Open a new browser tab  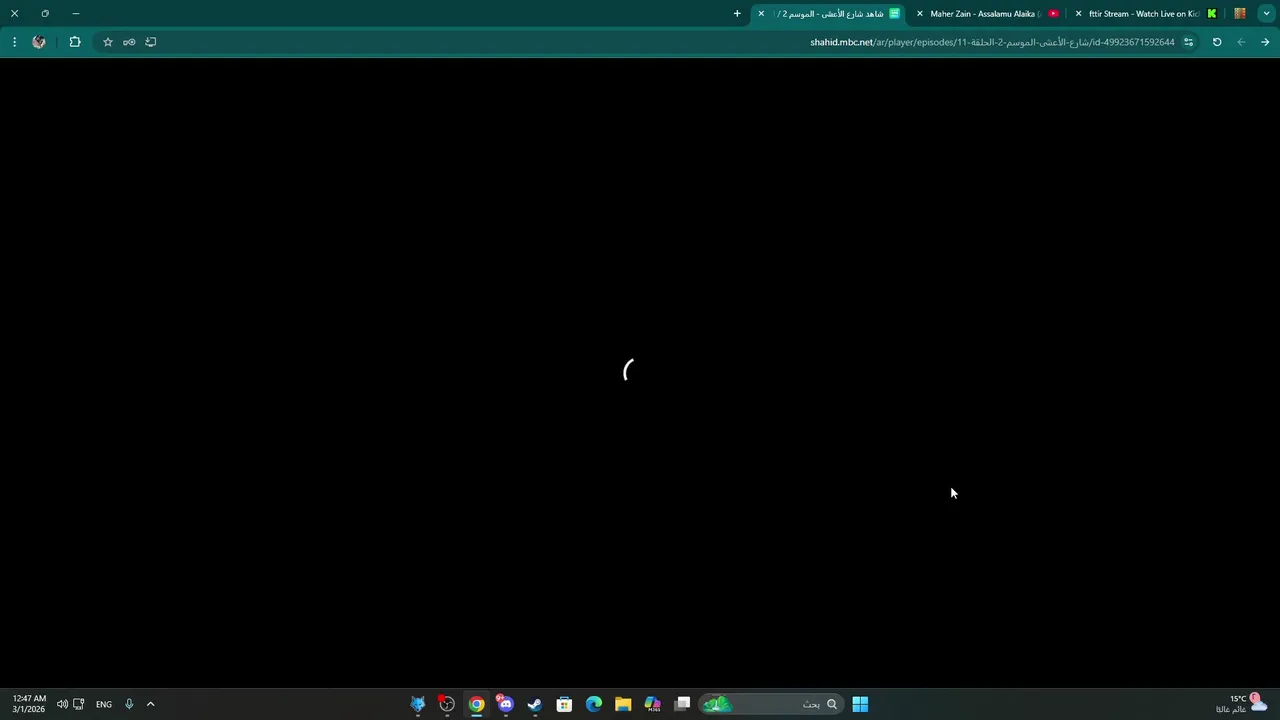point(737,14)
